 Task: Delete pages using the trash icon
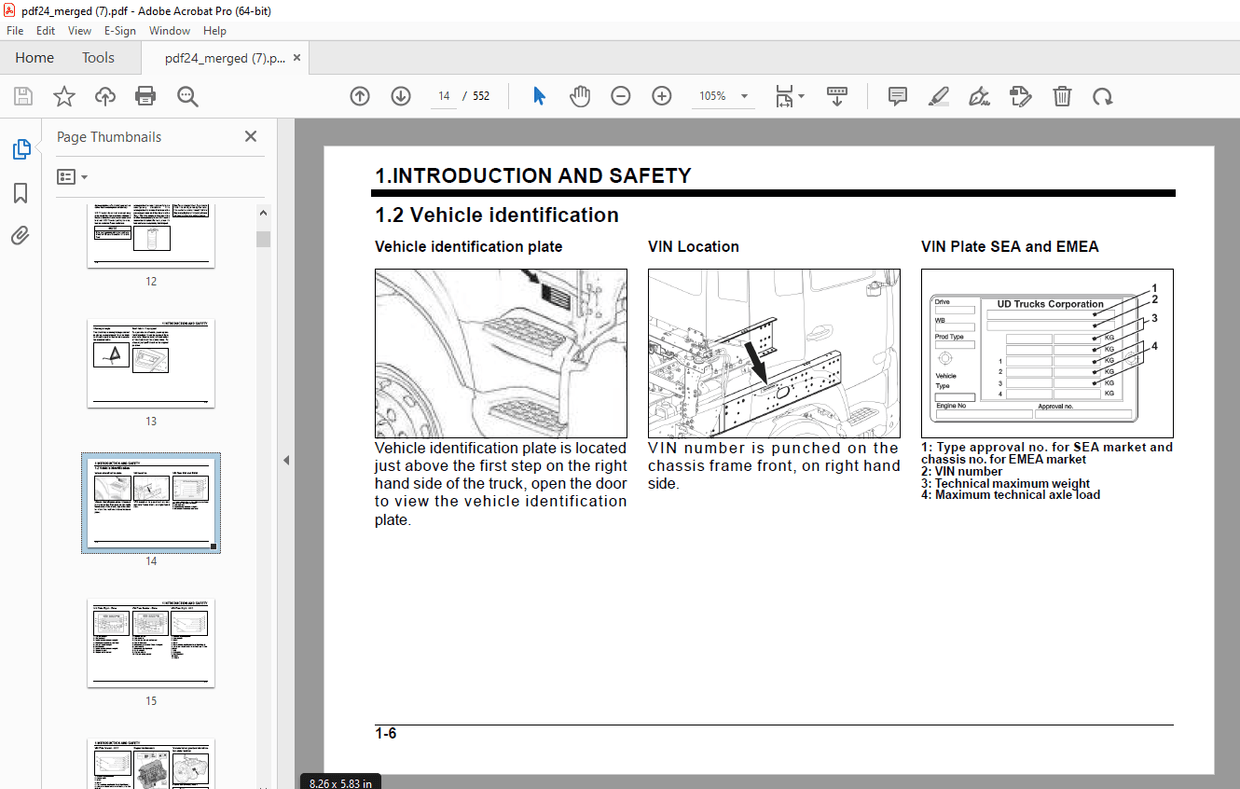(x=1062, y=95)
